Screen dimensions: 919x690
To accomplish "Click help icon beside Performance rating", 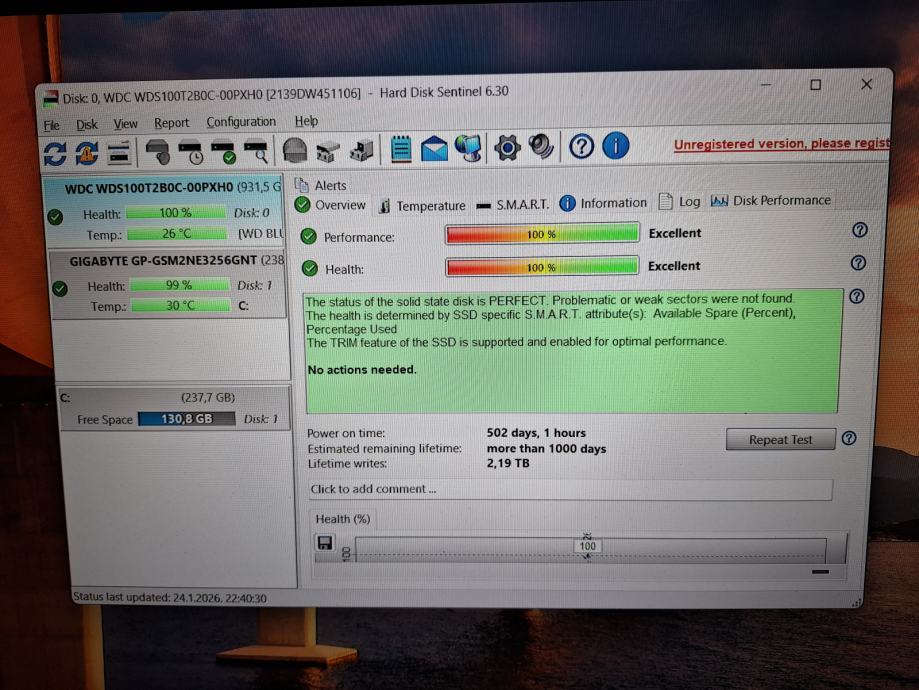I will click(x=860, y=230).
